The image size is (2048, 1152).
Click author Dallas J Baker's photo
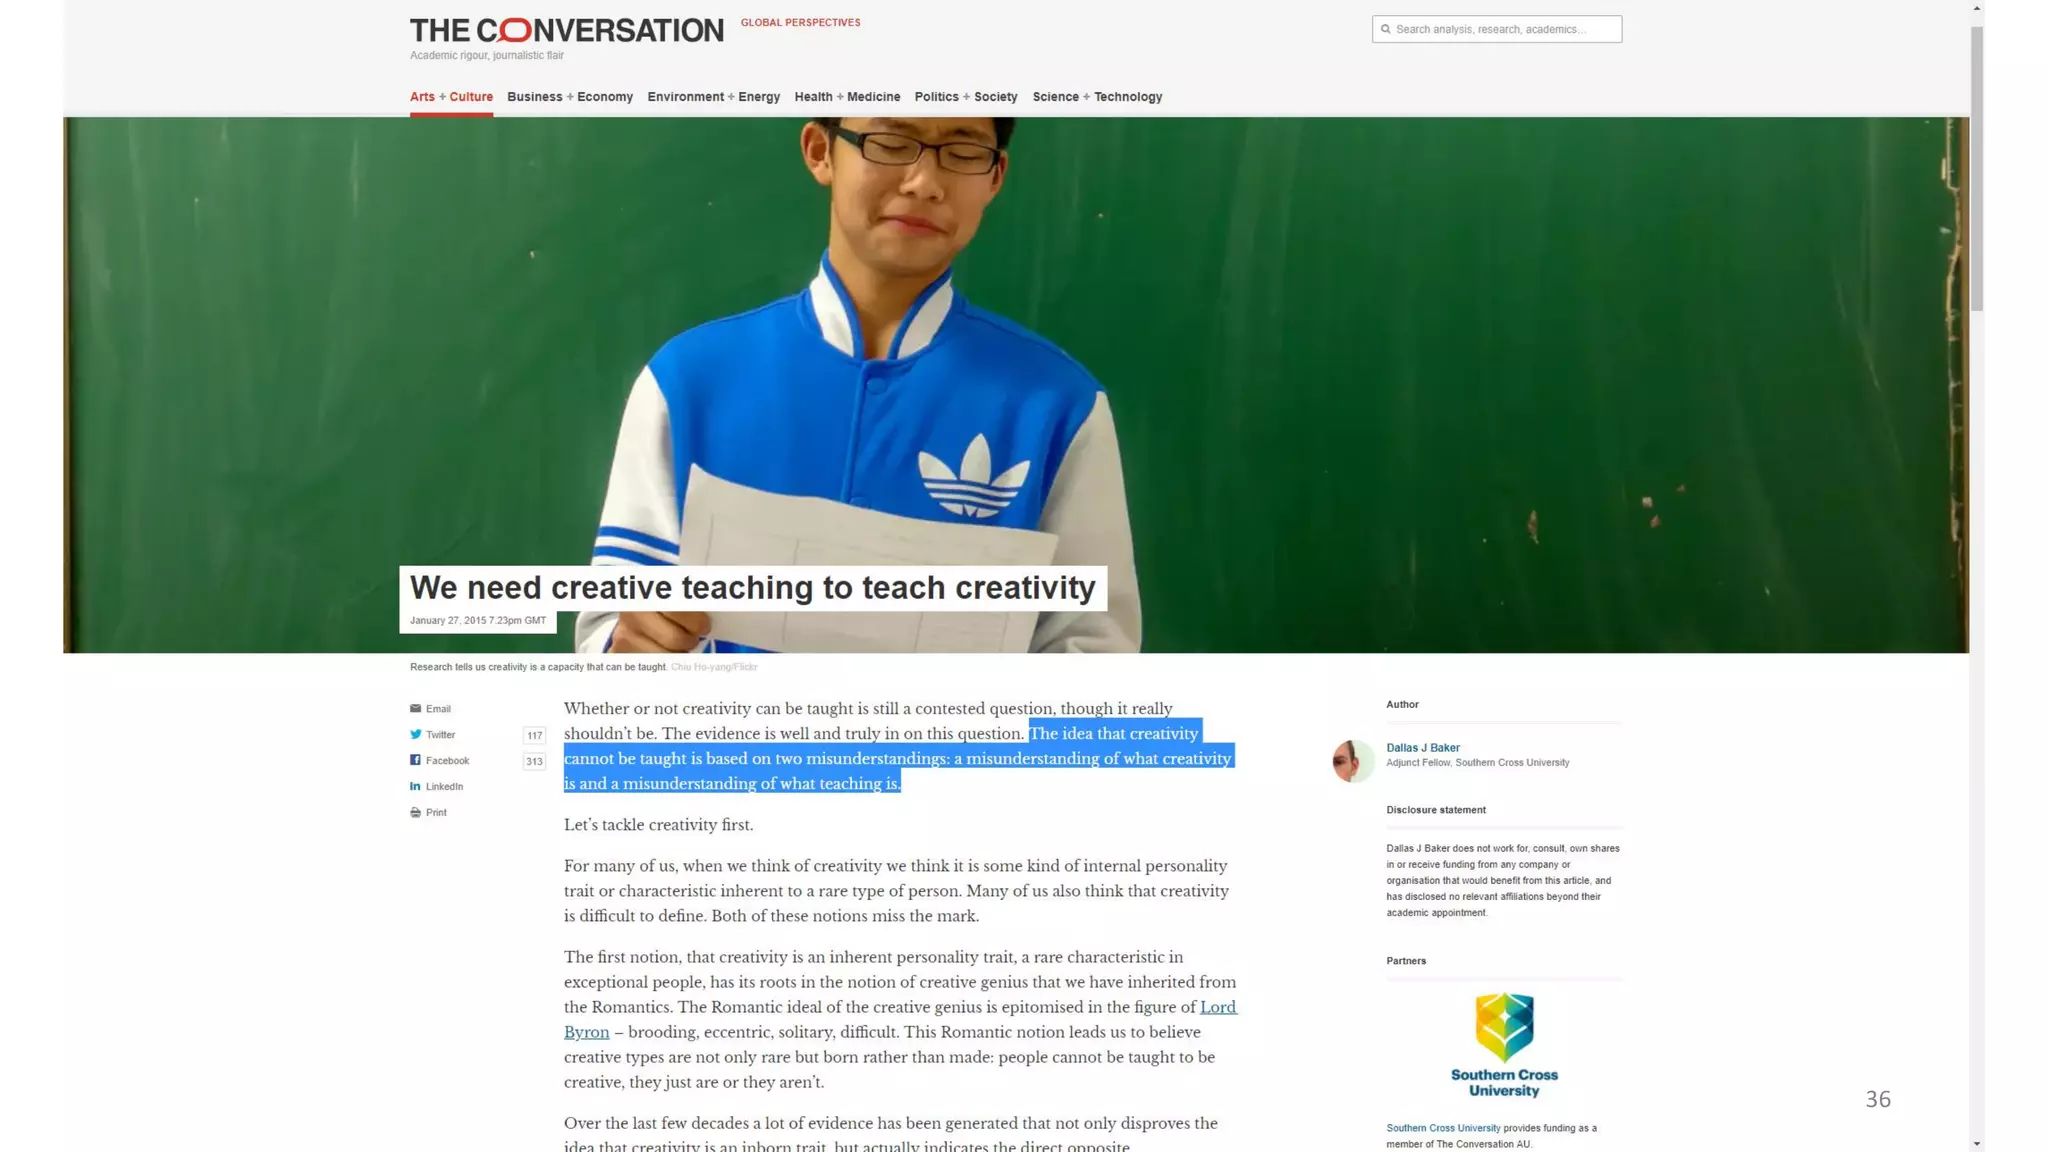coord(1353,761)
